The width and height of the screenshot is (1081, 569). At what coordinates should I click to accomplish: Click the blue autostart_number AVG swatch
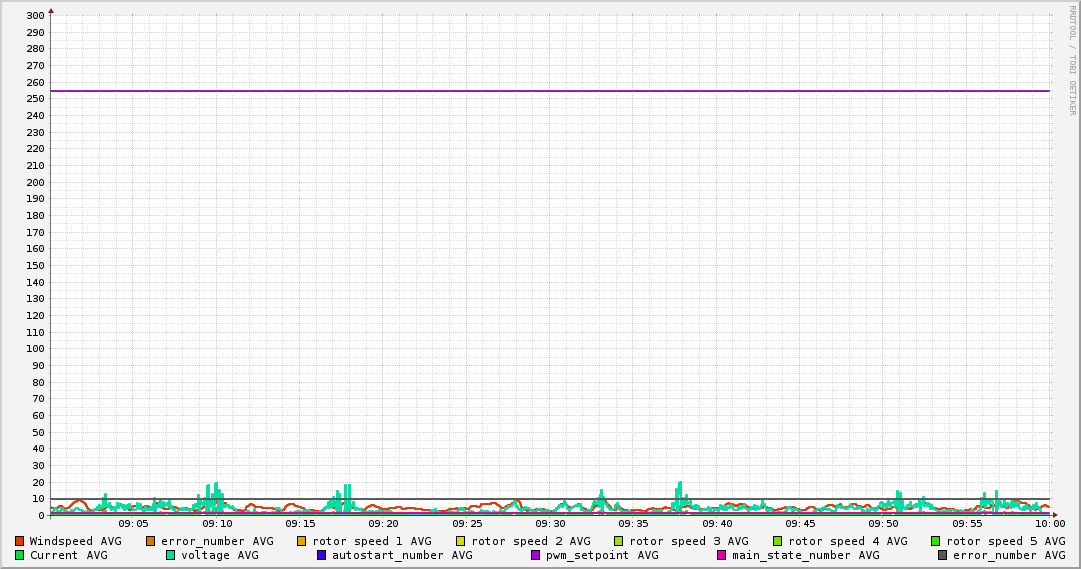(x=322, y=555)
